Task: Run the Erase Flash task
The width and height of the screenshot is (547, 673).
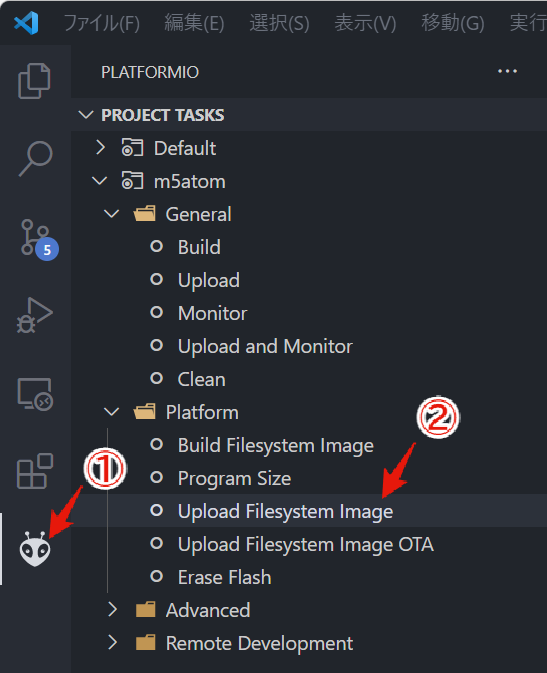Action: [x=225, y=577]
